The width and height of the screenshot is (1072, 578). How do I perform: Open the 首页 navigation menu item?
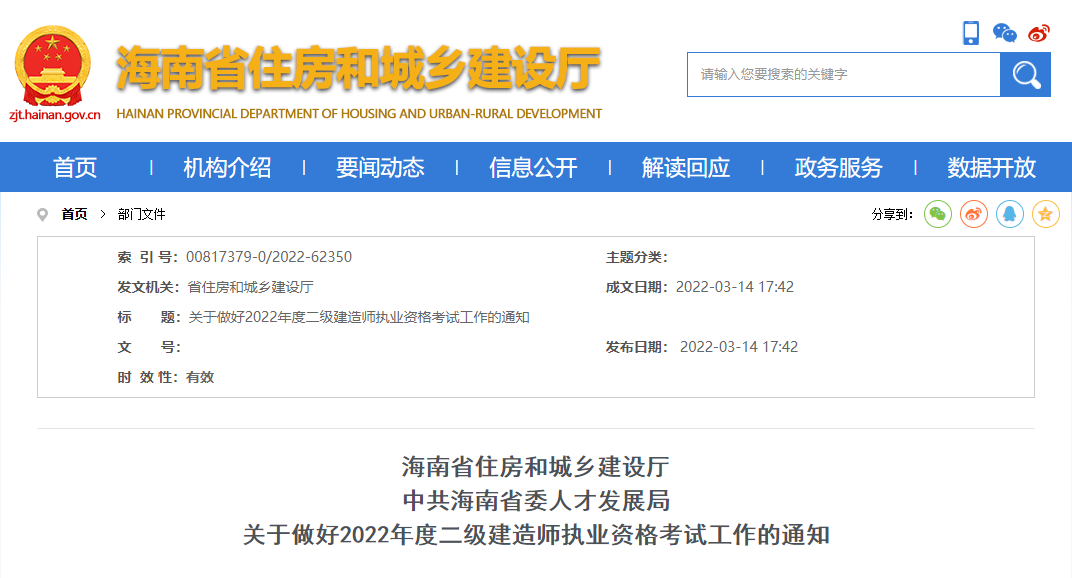coord(75,168)
